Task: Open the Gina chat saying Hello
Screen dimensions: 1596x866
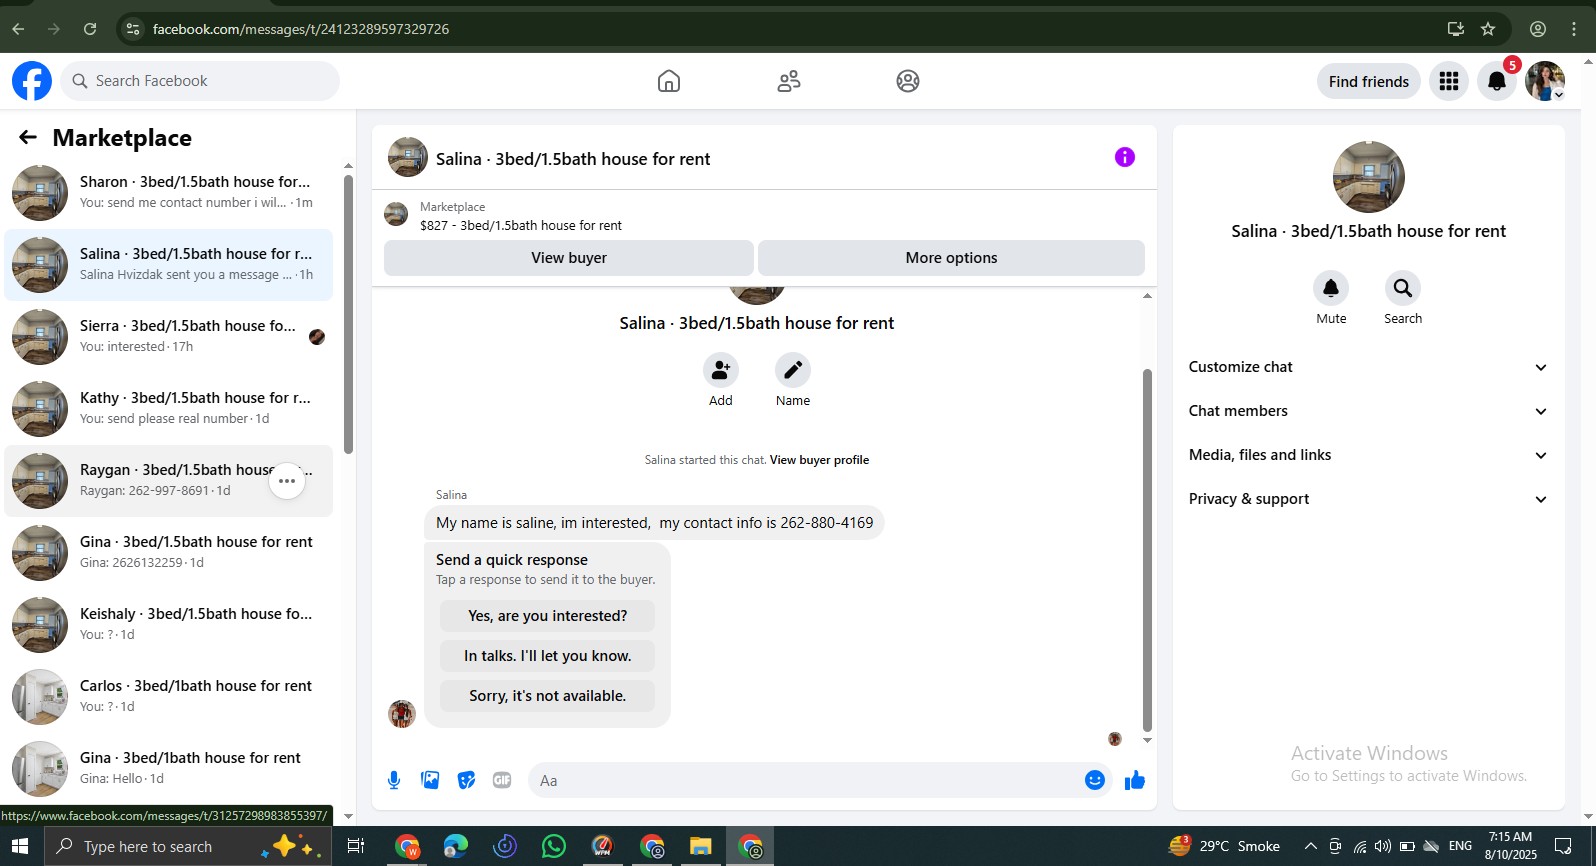Action: pyautogui.click(x=169, y=768)
